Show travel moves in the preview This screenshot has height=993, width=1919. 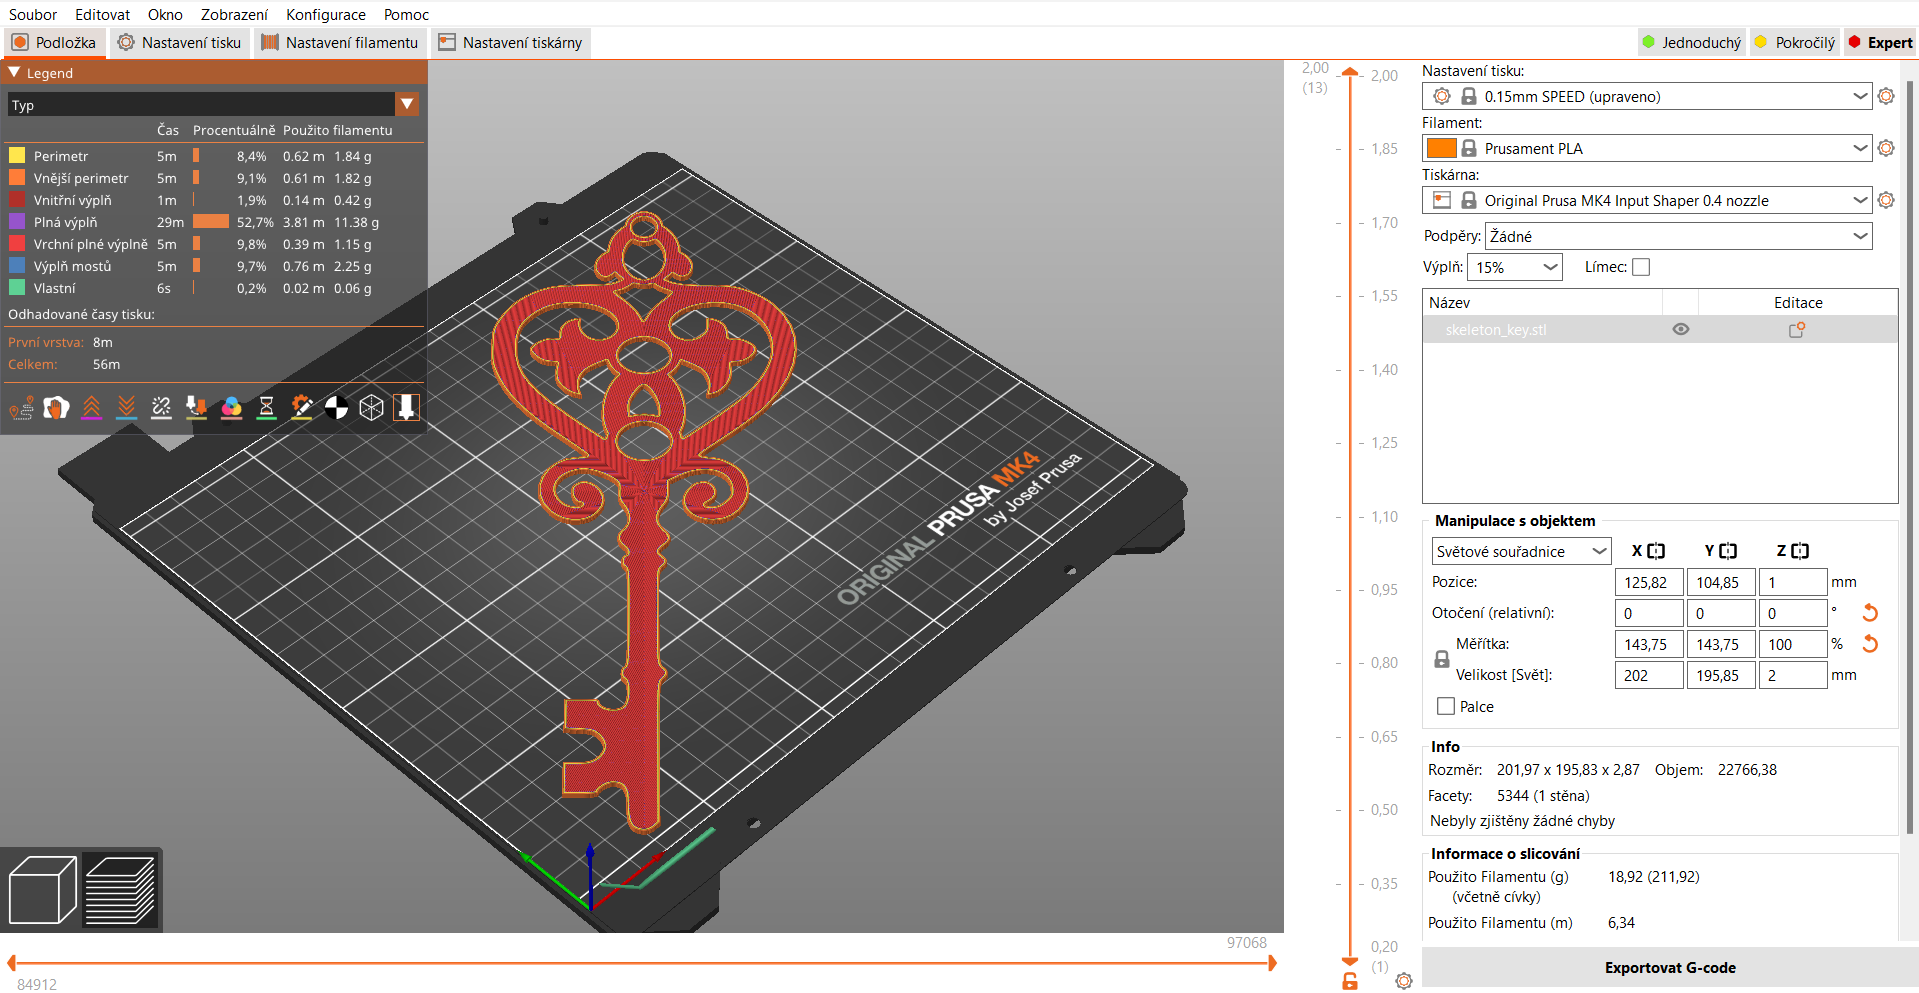pos(21,407)
